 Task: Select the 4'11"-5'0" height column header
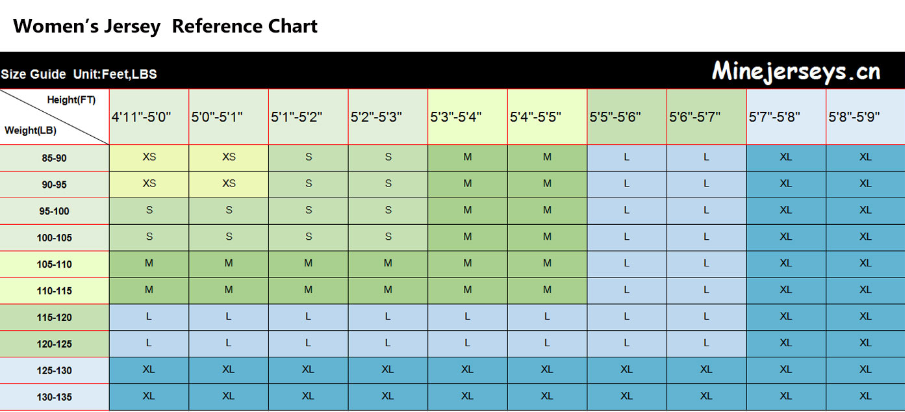[149, 117]
